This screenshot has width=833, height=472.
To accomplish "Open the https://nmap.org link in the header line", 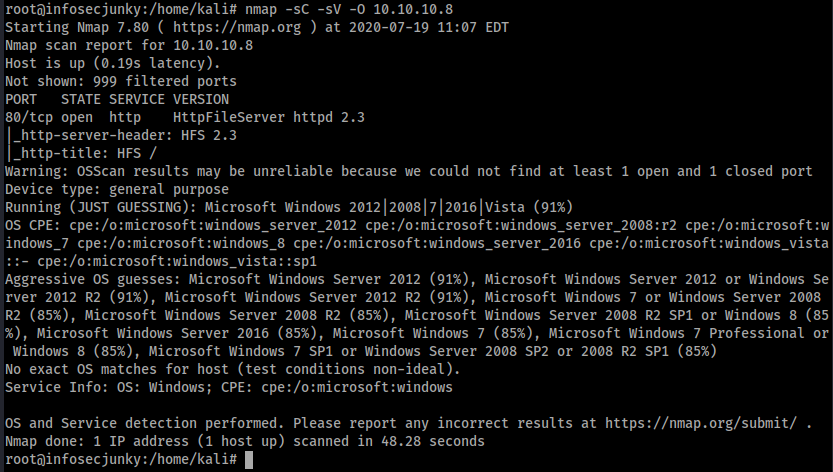I will point(236,27).
